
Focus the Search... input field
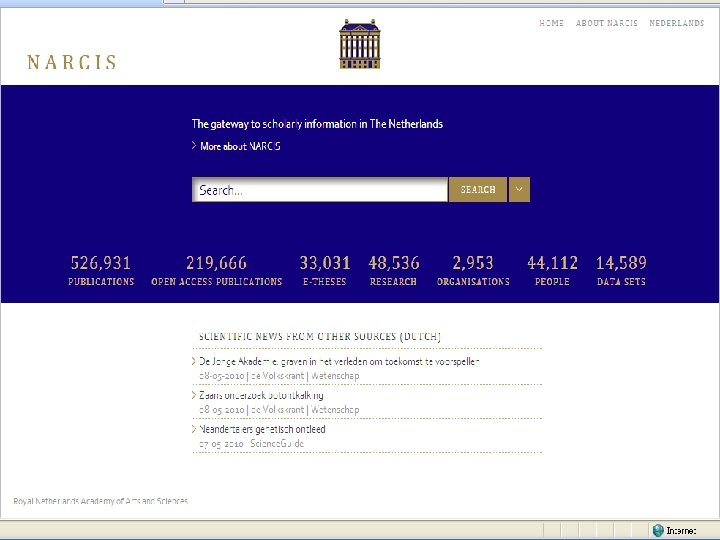[x=320, y=189]
